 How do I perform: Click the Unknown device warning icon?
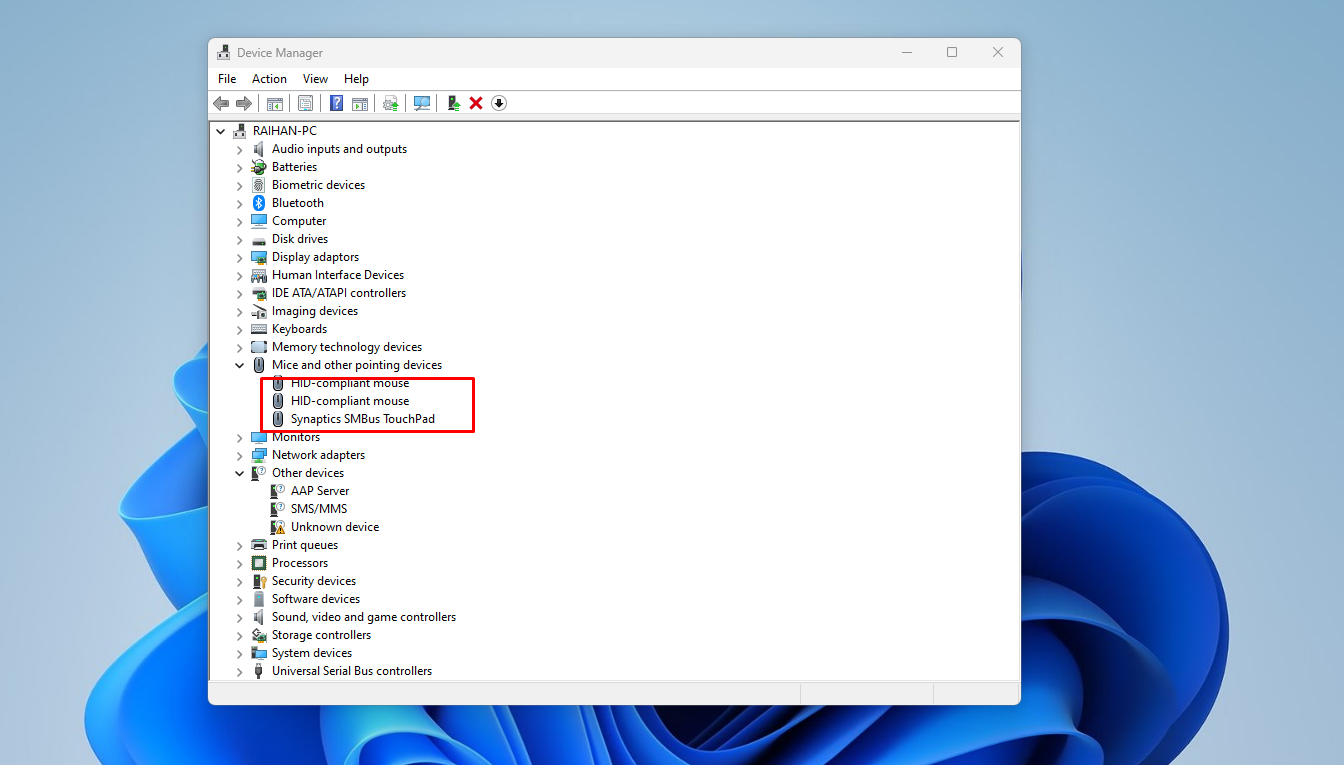[x=278, y=527]
